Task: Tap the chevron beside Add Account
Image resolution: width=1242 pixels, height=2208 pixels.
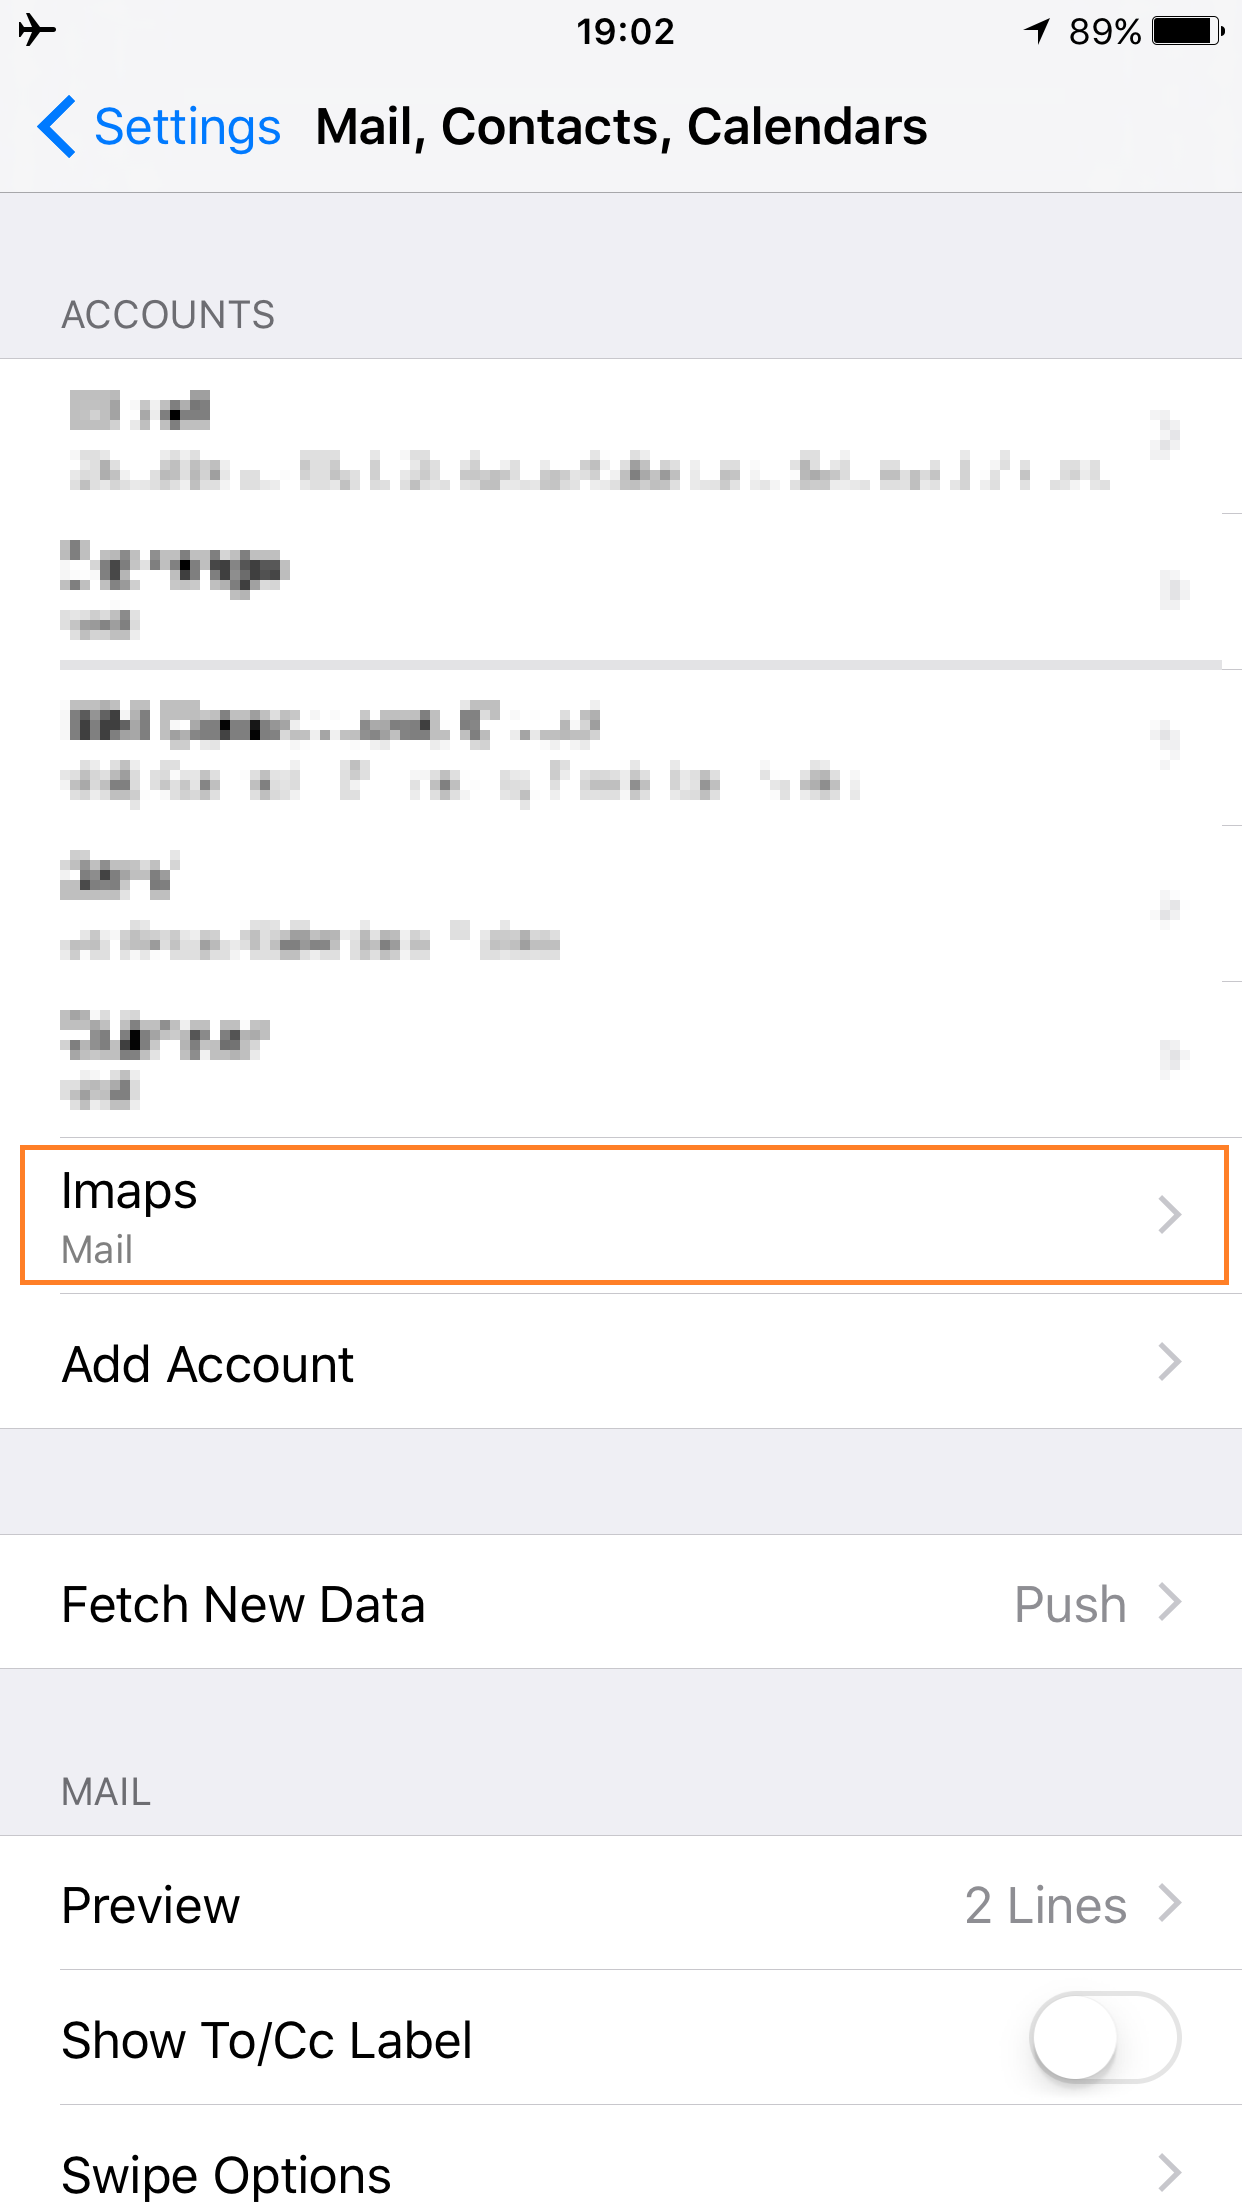Action: 1169,1362
